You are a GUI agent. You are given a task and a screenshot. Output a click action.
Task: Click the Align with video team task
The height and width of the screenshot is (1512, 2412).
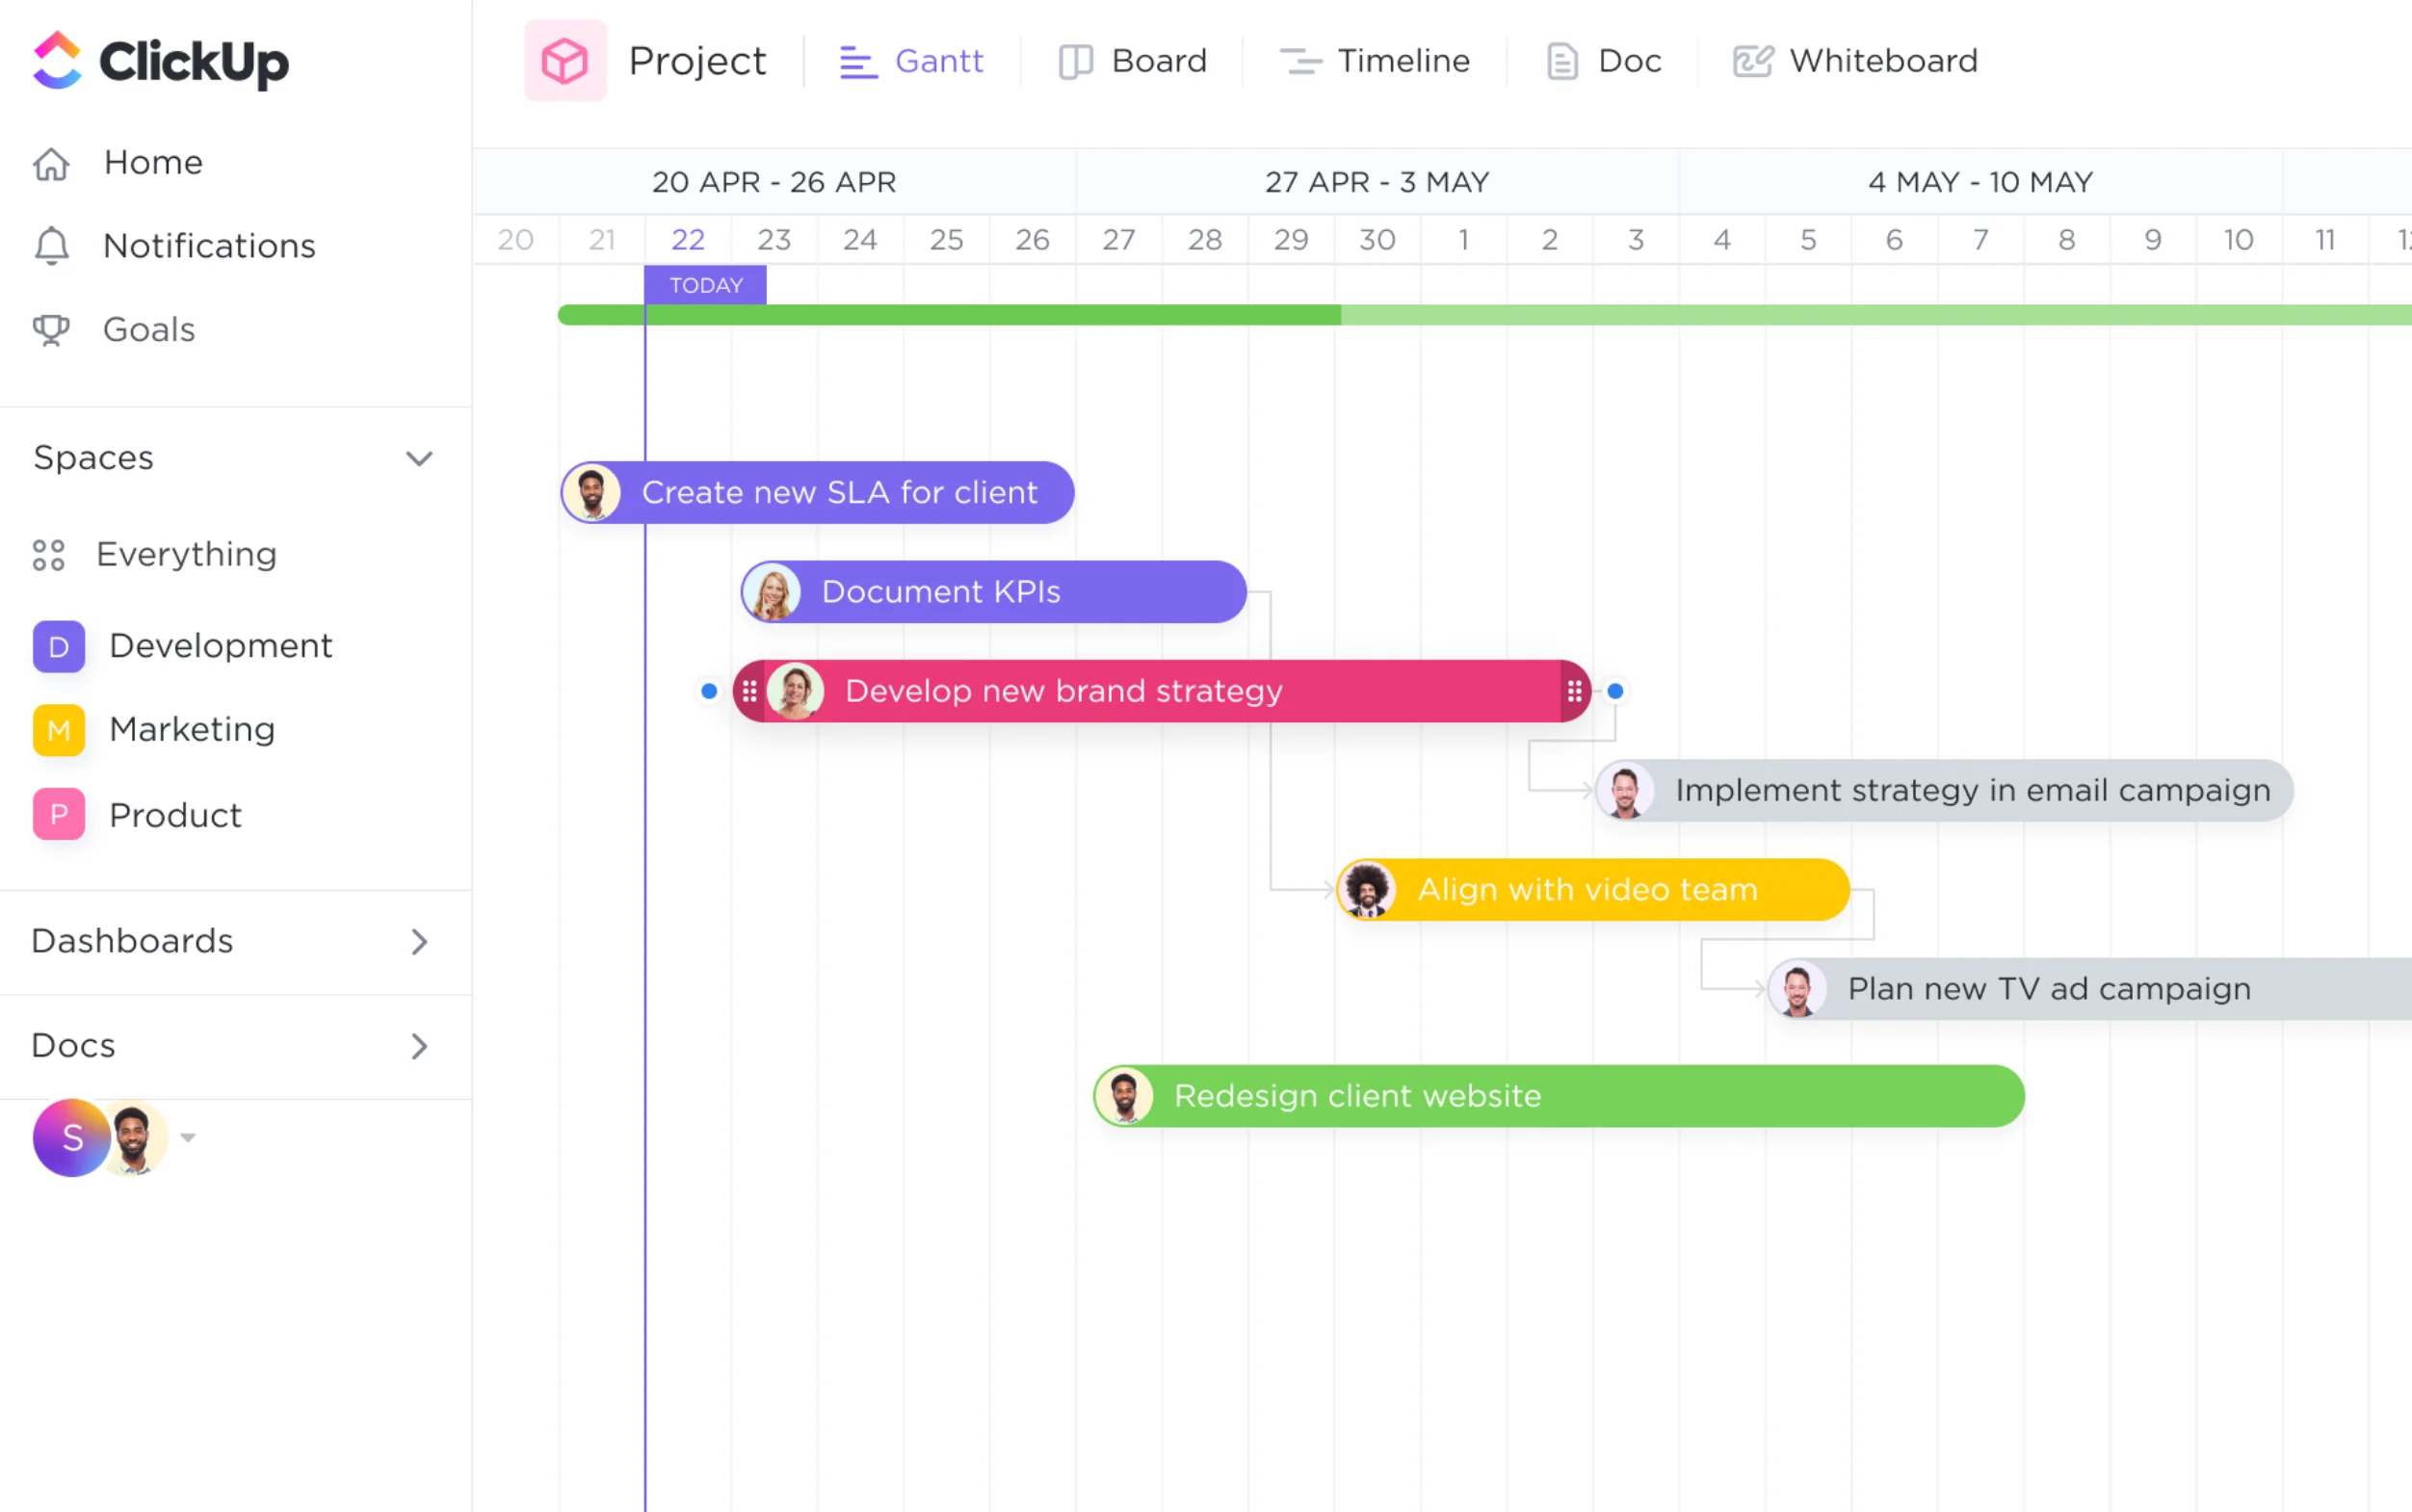pyautogui.click(x=1592, y=890)
